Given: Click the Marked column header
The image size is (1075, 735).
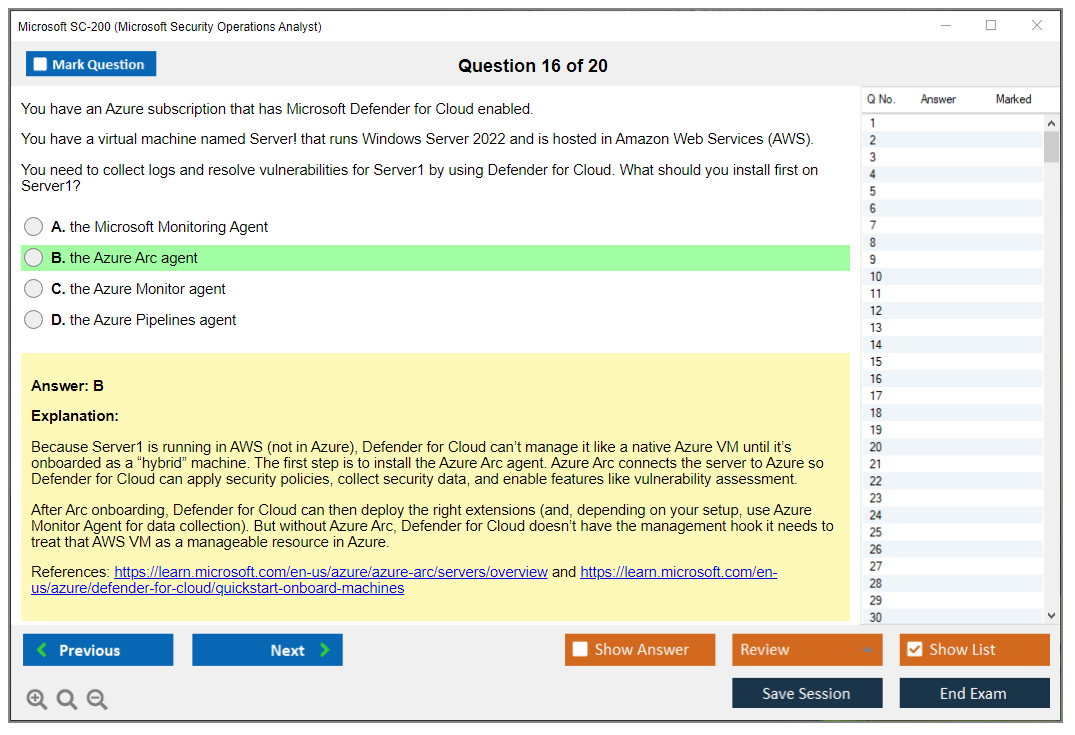Looking at the screenshot, I should (x=1013, y=99).
